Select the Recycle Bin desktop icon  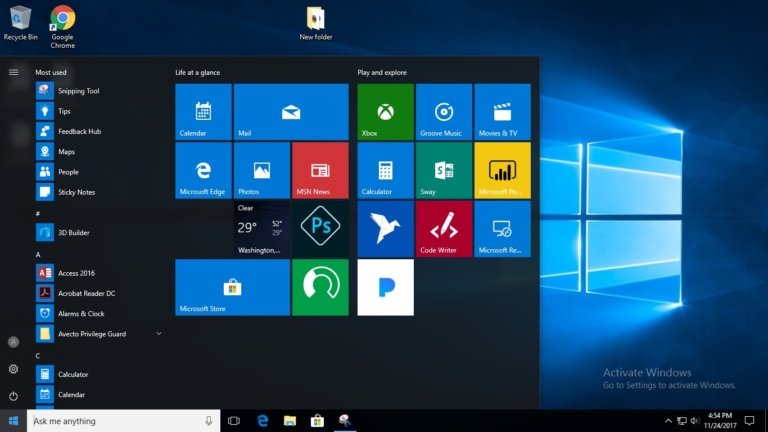pyautogui.click(x=21, y=23)
